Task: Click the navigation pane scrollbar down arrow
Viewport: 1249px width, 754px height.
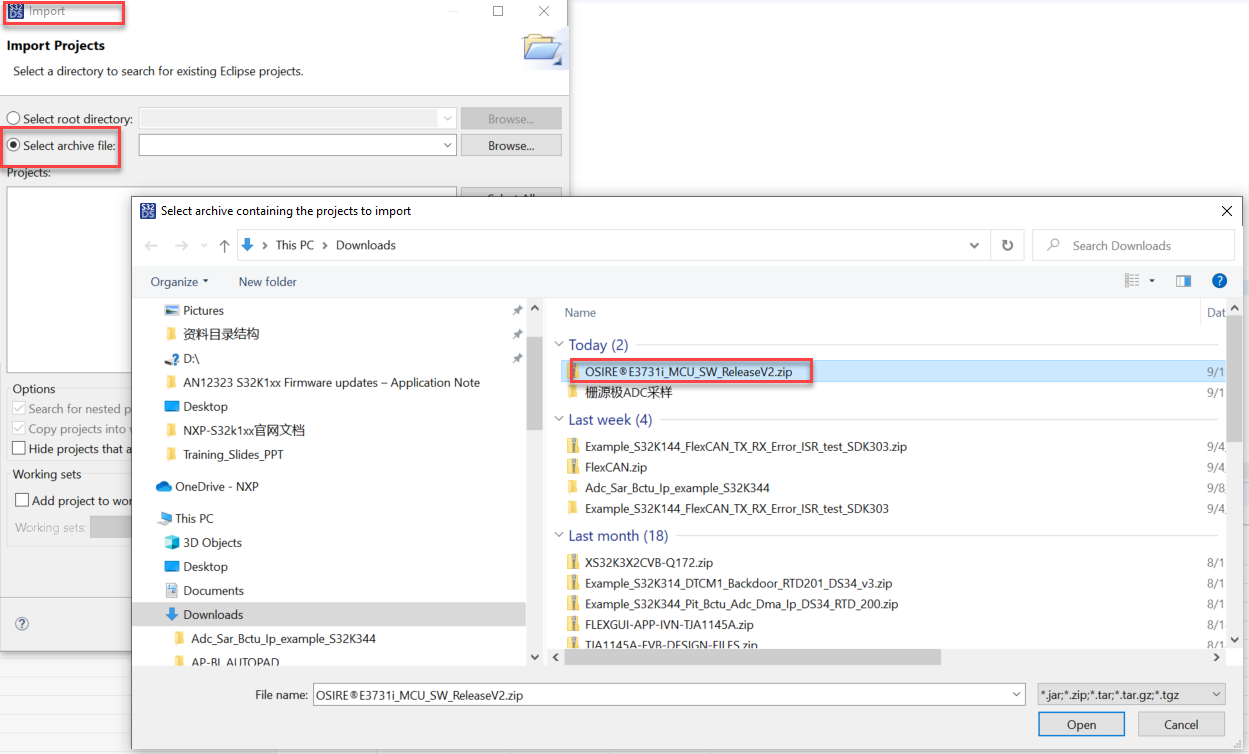Action: [534, 657]
